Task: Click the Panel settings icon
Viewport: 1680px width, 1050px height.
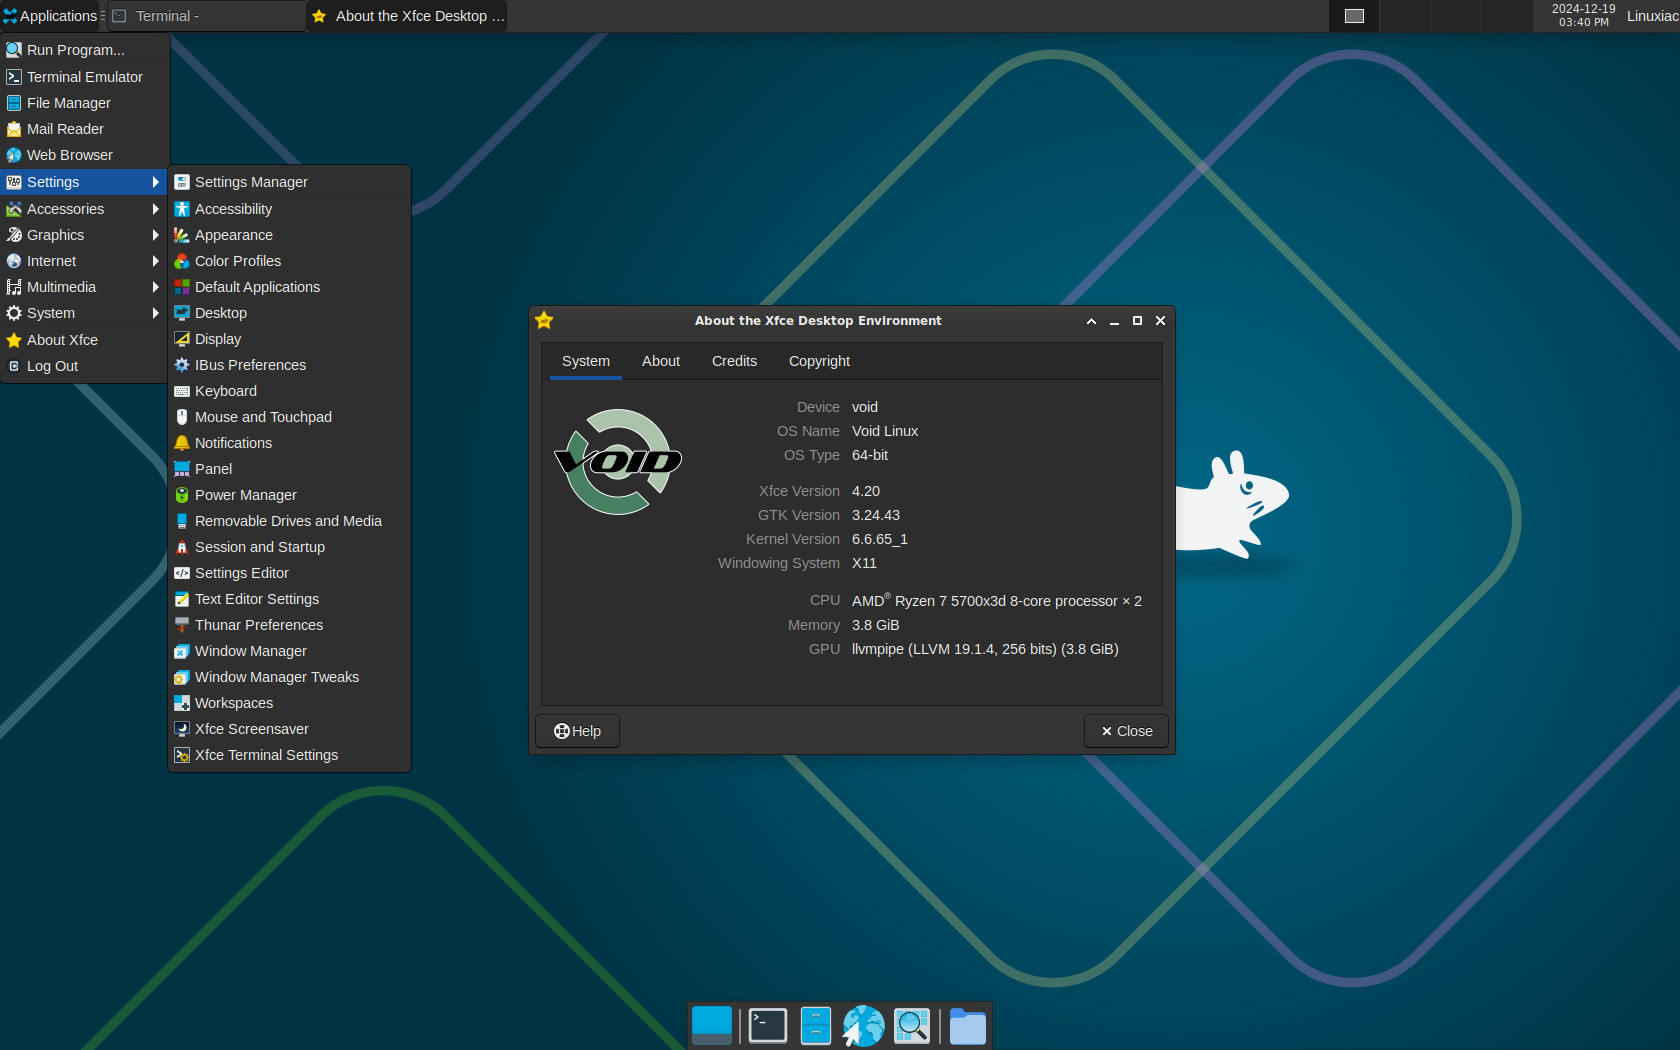Action: (x=182, y=469)
